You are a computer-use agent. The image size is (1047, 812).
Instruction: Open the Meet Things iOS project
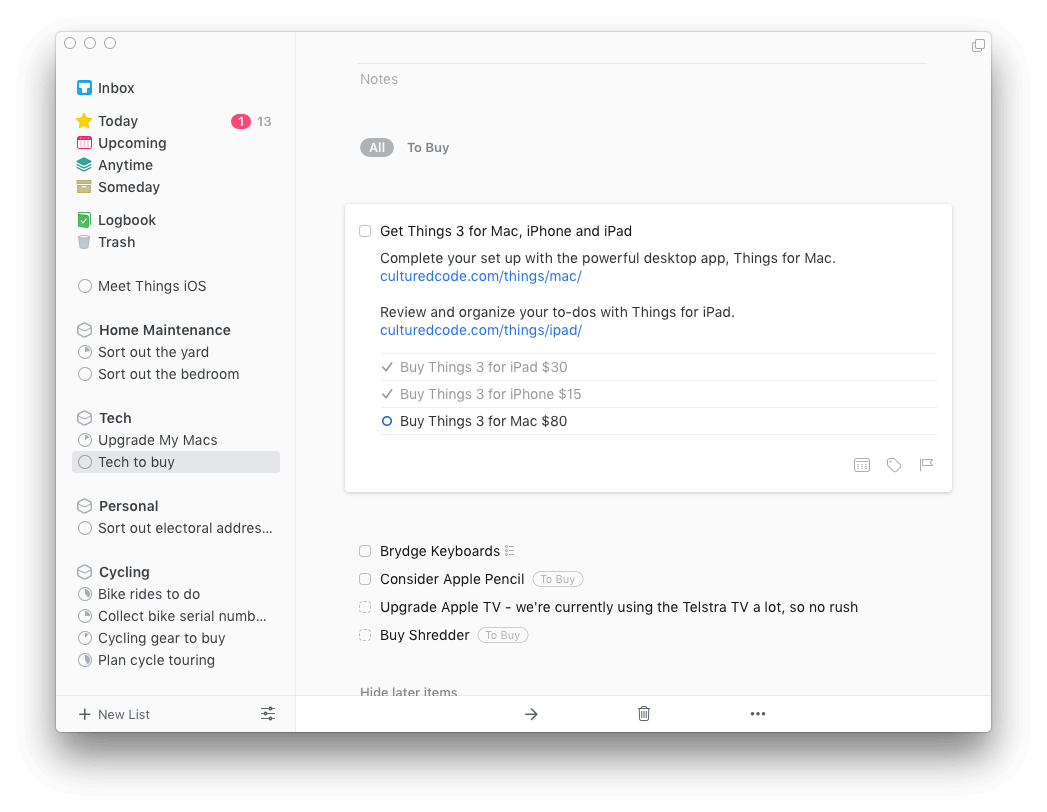pos(176,286)
